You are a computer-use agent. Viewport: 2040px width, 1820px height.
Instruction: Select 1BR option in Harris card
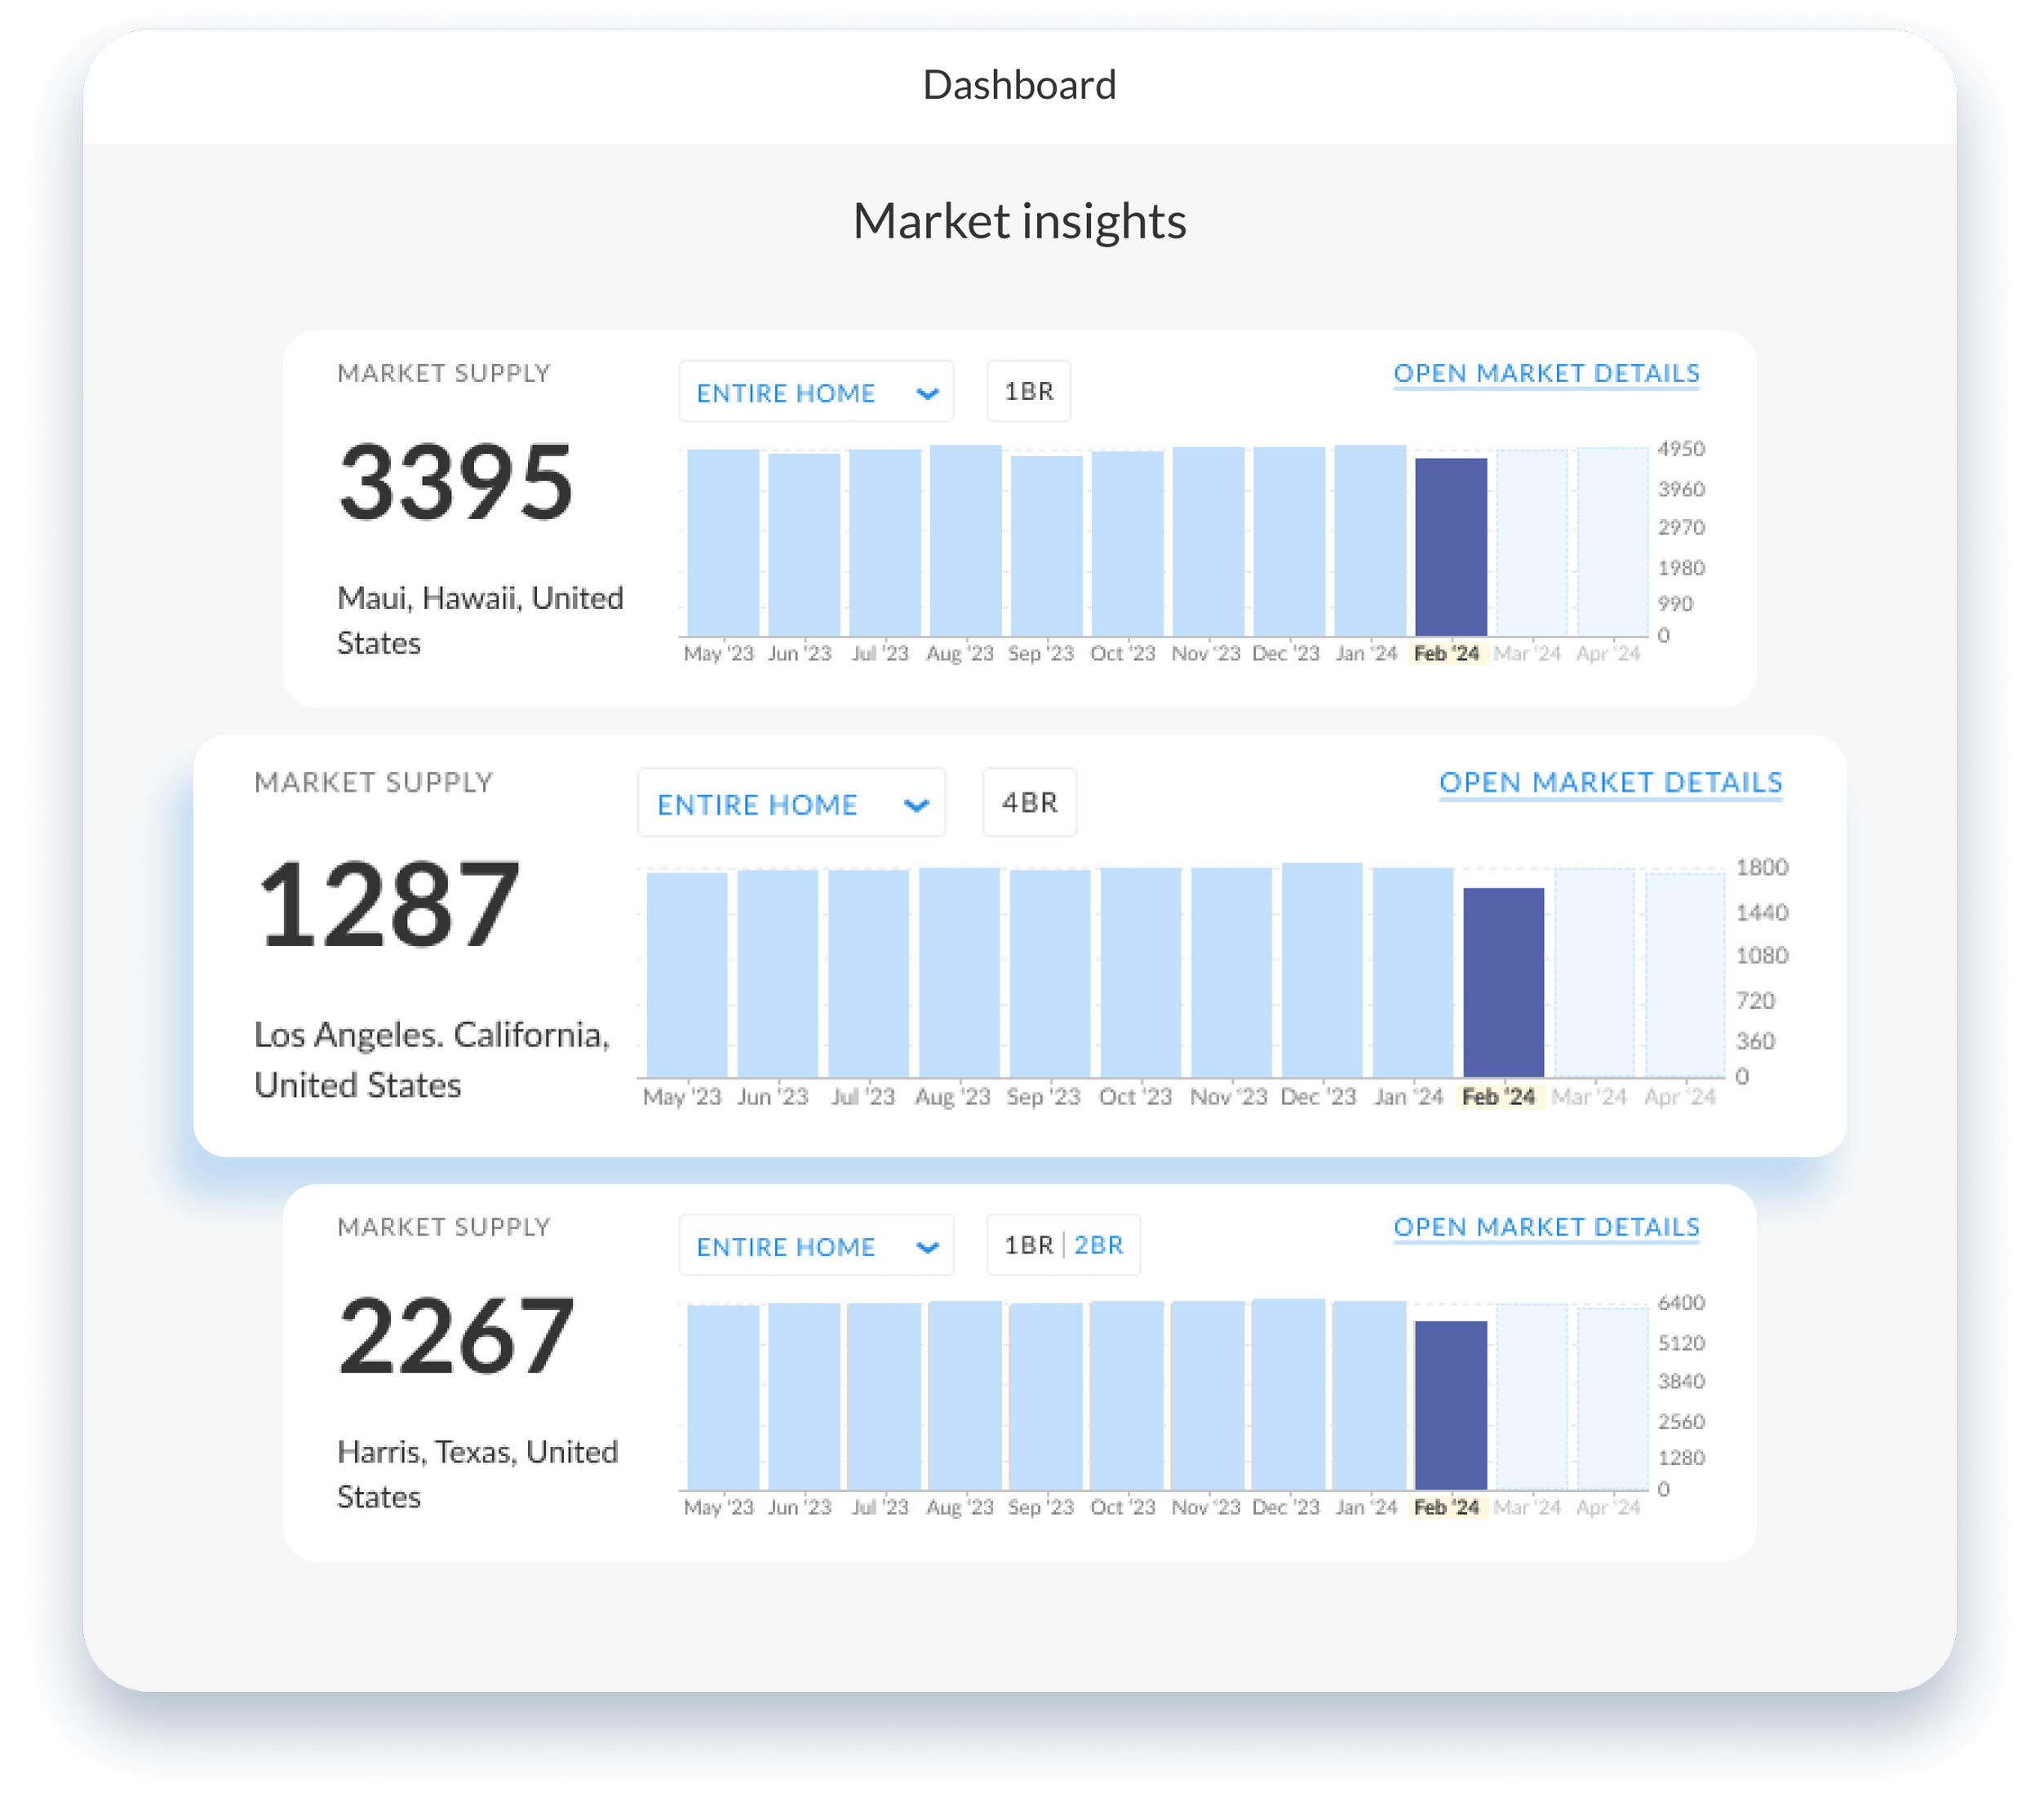click(1029, 1246)
